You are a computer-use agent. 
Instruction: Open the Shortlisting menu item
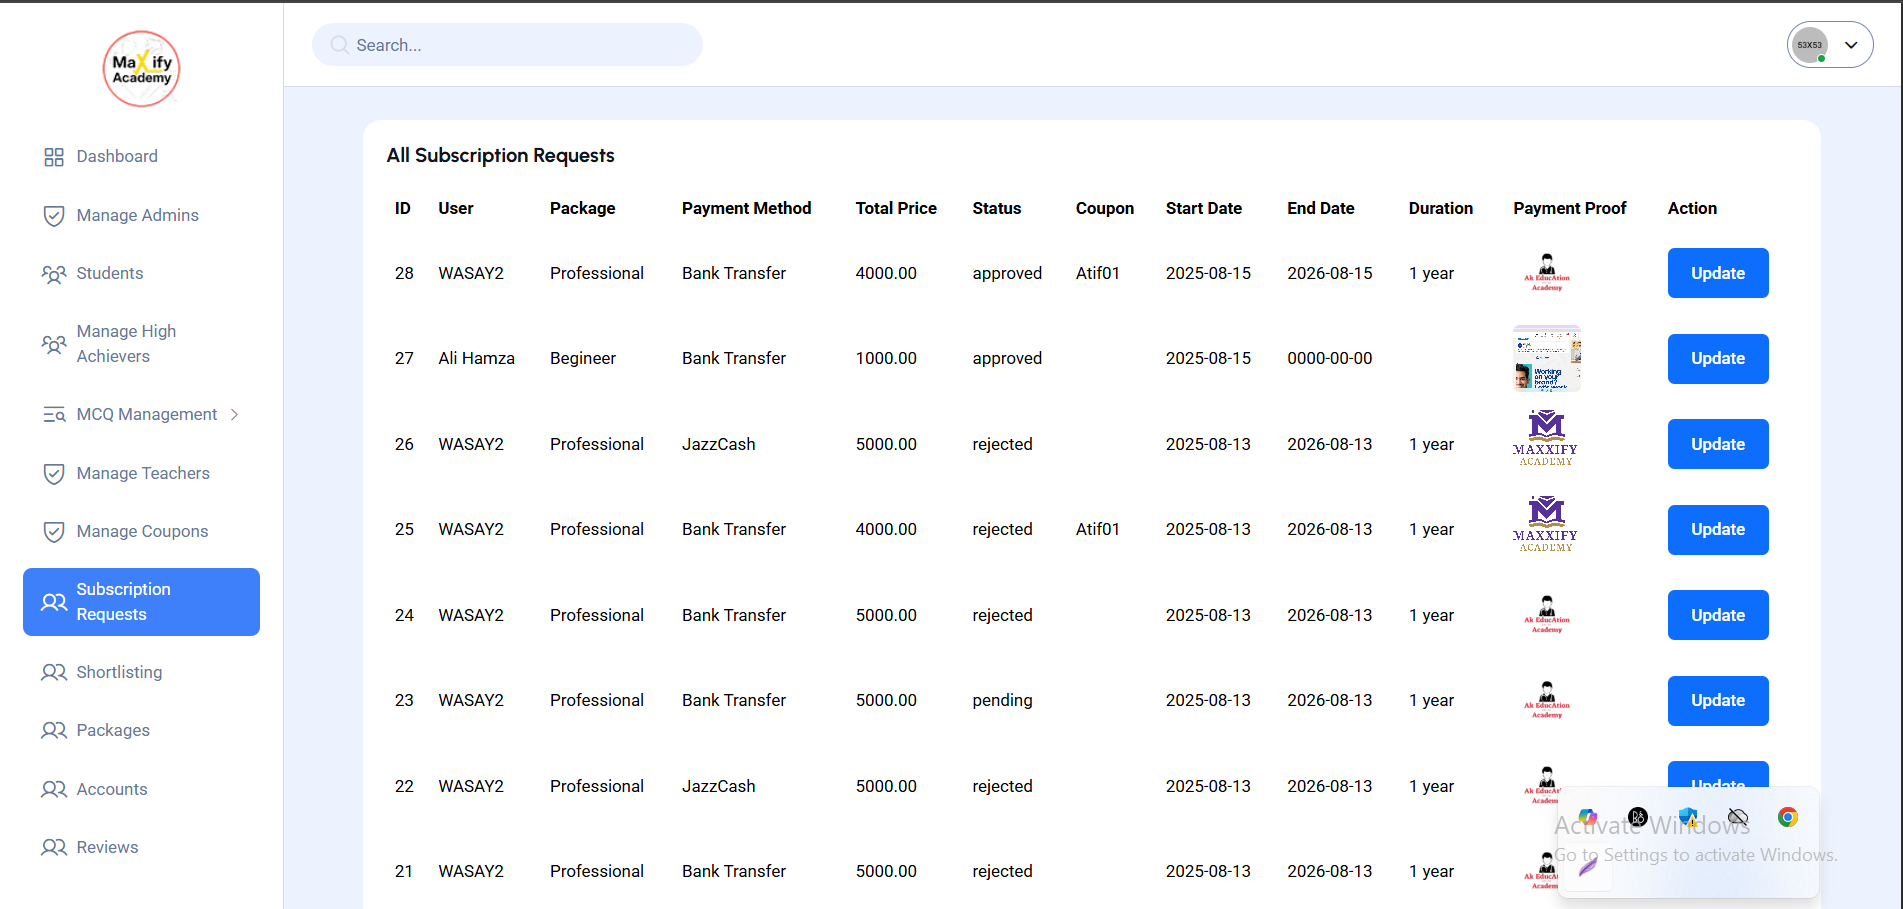119,672
